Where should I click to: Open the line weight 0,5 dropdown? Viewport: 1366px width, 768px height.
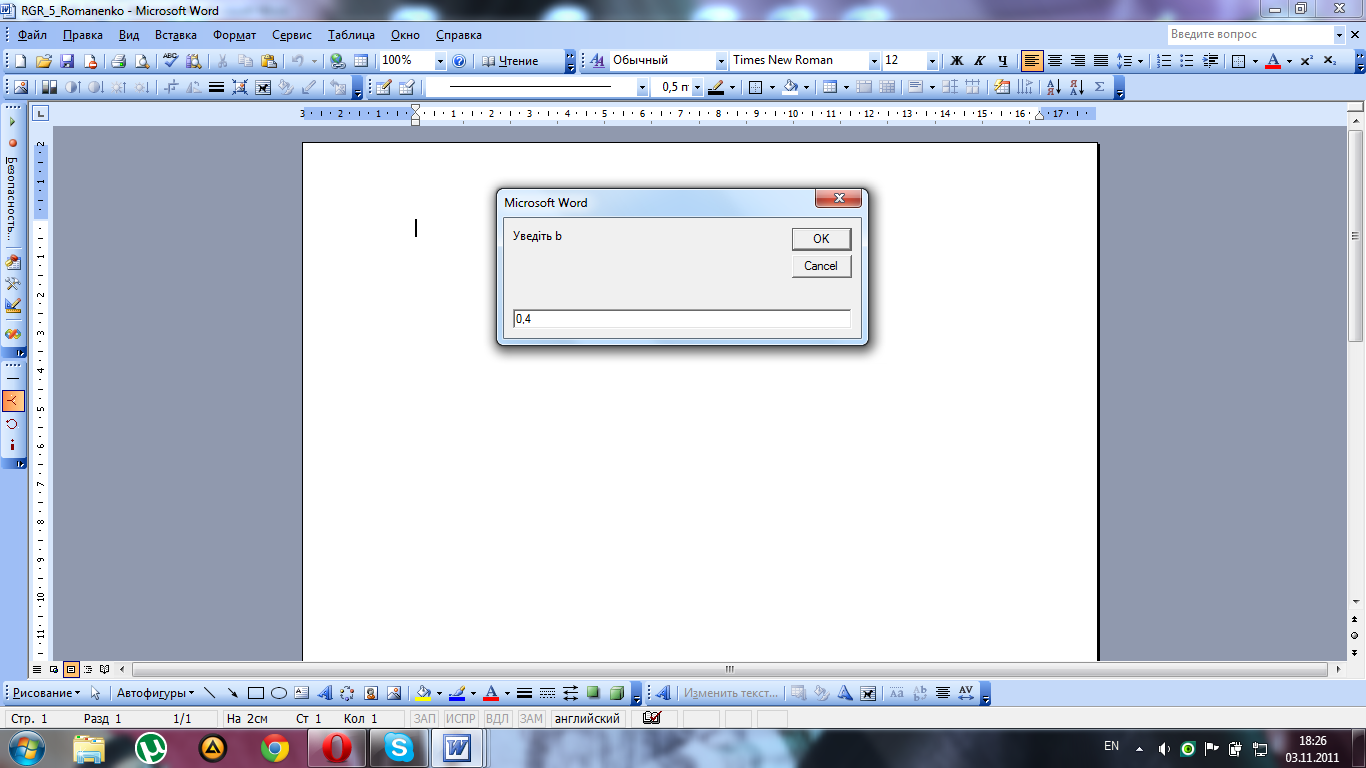pos(697,87)
